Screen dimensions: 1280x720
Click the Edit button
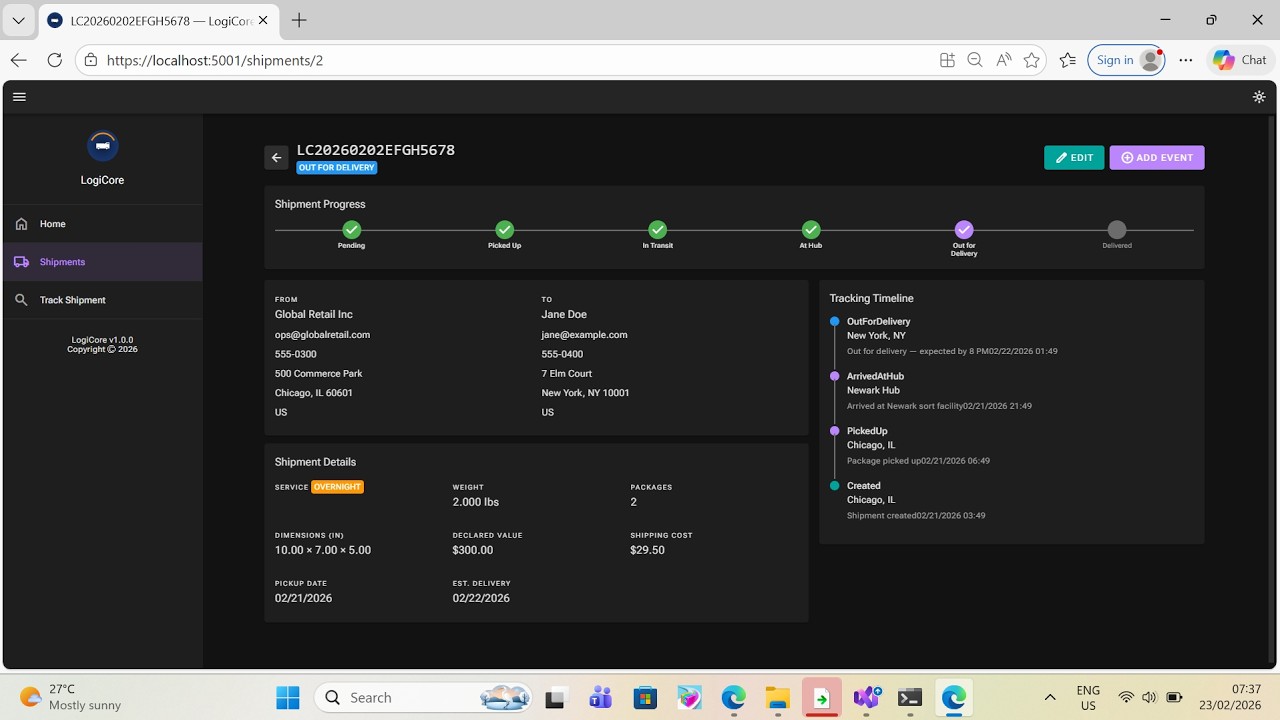coord(1074,158)
